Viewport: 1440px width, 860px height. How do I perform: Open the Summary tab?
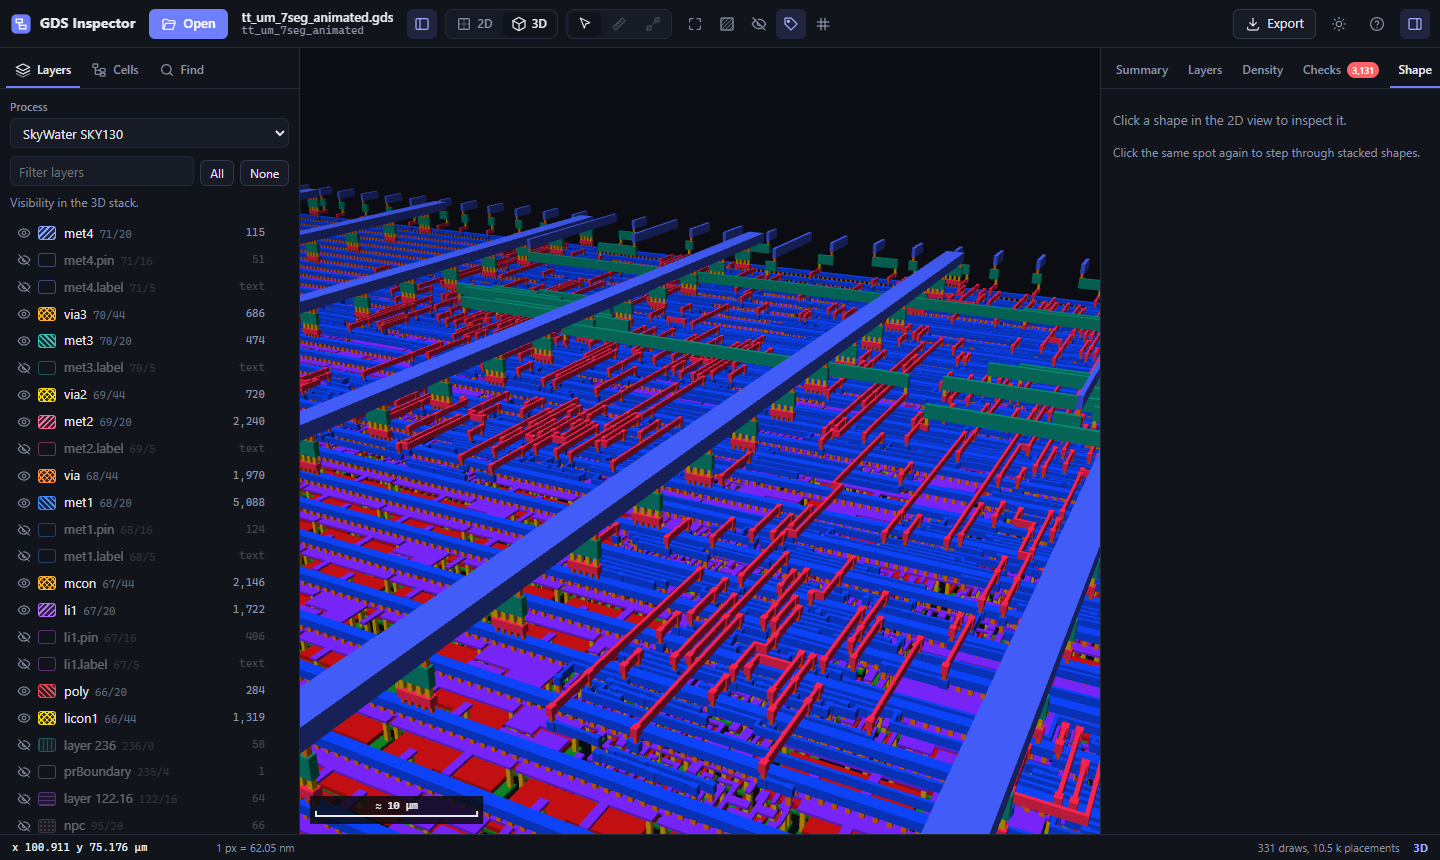click(x=1142, y=70)
